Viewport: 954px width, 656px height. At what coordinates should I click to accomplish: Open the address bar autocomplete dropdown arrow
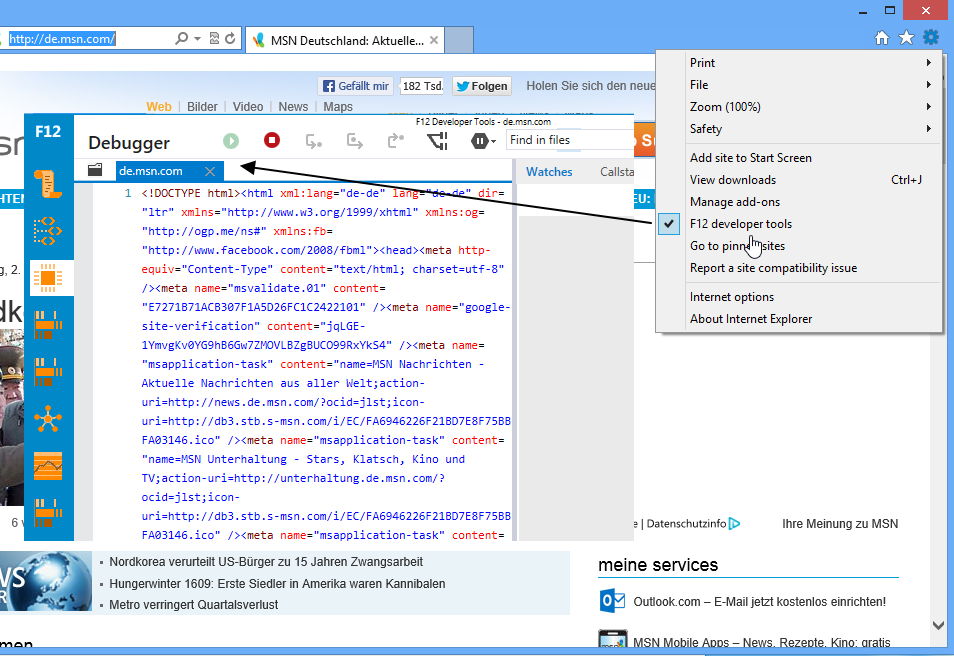click(x=197, y=39)
